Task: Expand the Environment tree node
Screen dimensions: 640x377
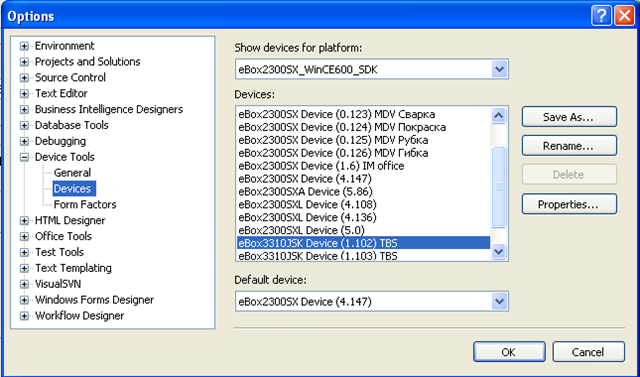Action: (24, 46)
